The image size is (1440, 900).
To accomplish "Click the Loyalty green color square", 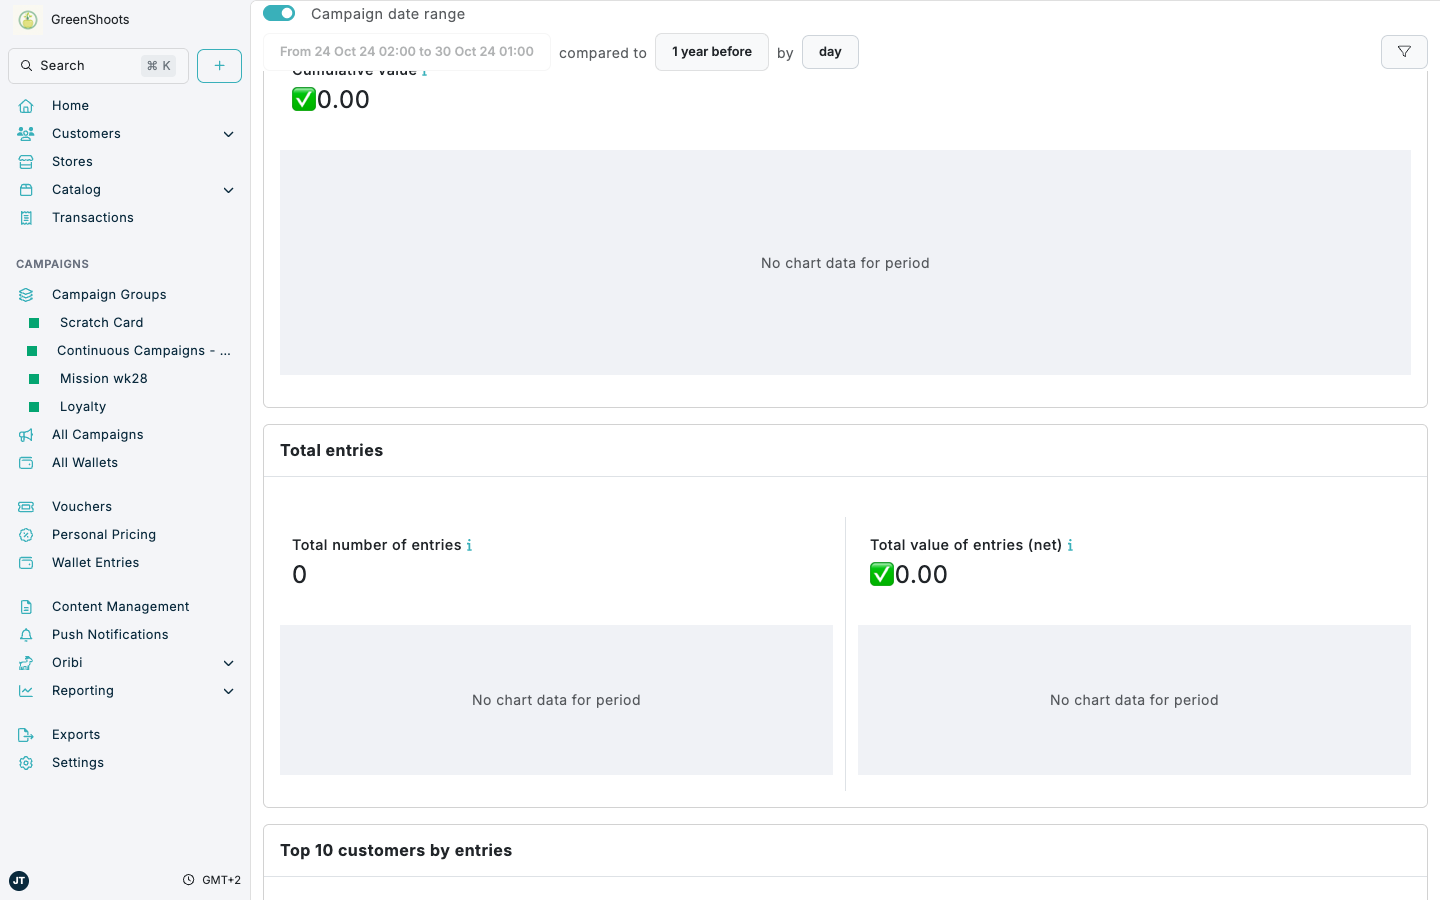I will click(x=34, y=407).
